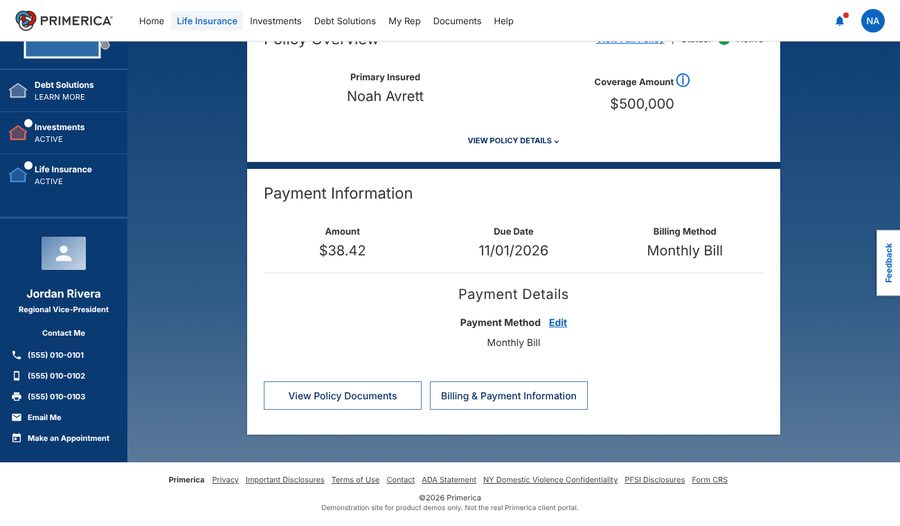This screenshot has width=900, height=526.
Task: Click the calendar icon for Make an Appointment
Action: pos(17,438)
